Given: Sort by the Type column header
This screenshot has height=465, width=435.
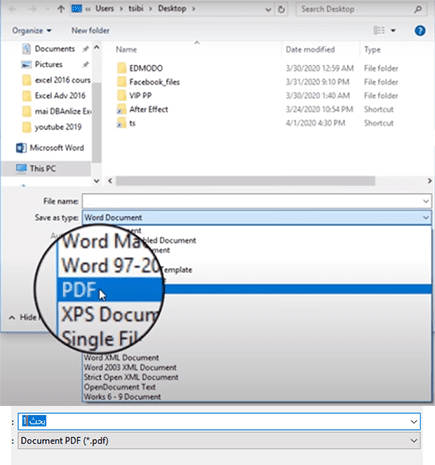Looking at the screenshot, I should pos(372,50).
